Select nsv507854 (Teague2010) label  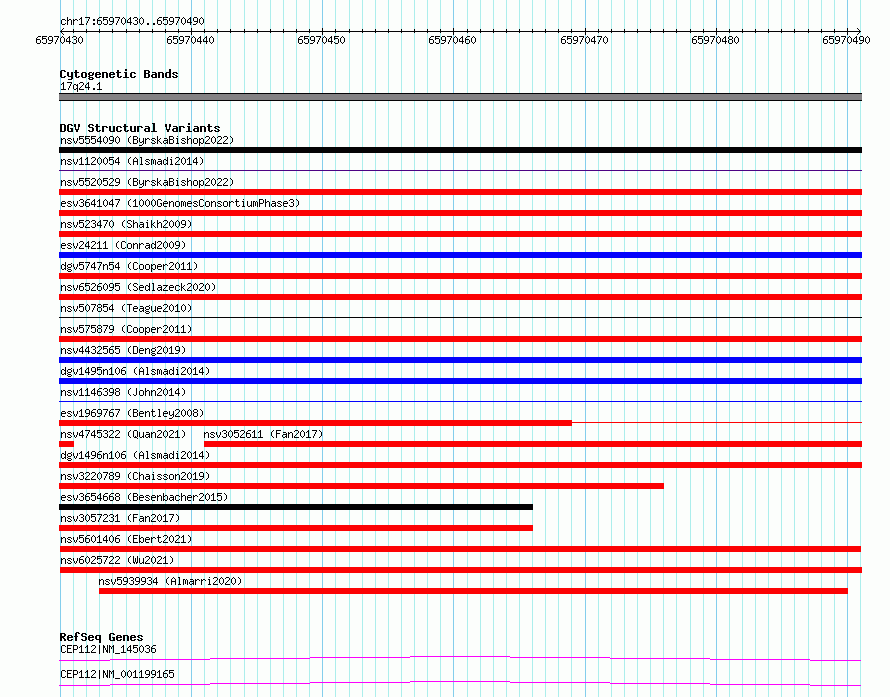click(x=126, y=308)
